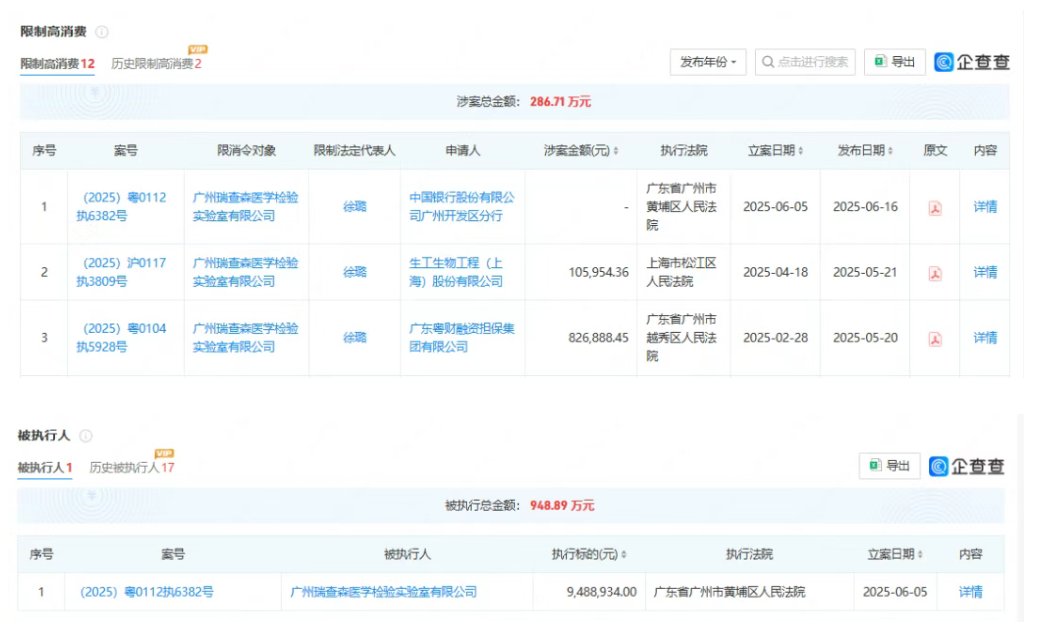Image resolution: width=1050 pixels, height=642 pixels.
Task: Click the 点击进行搜索 search field
Action: tap(805, 62)
